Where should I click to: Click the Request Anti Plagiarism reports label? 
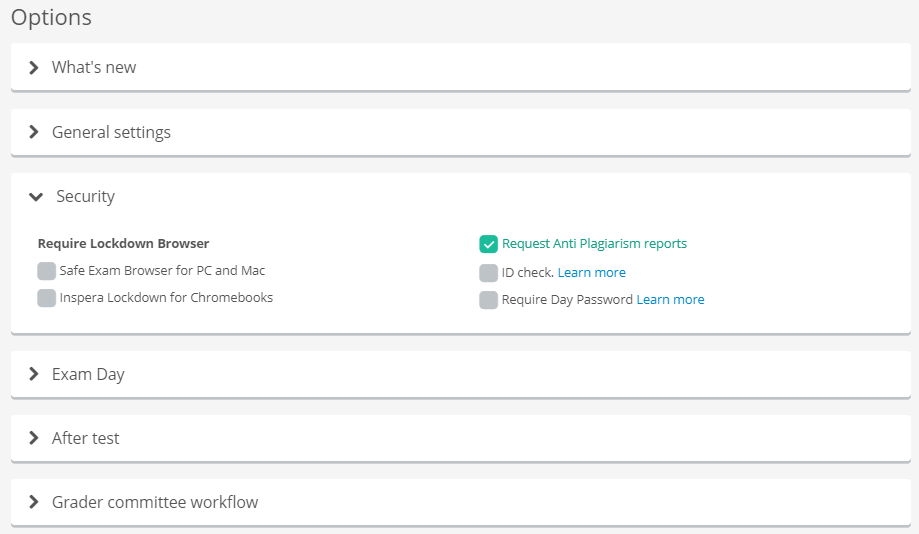pos(594,244)
